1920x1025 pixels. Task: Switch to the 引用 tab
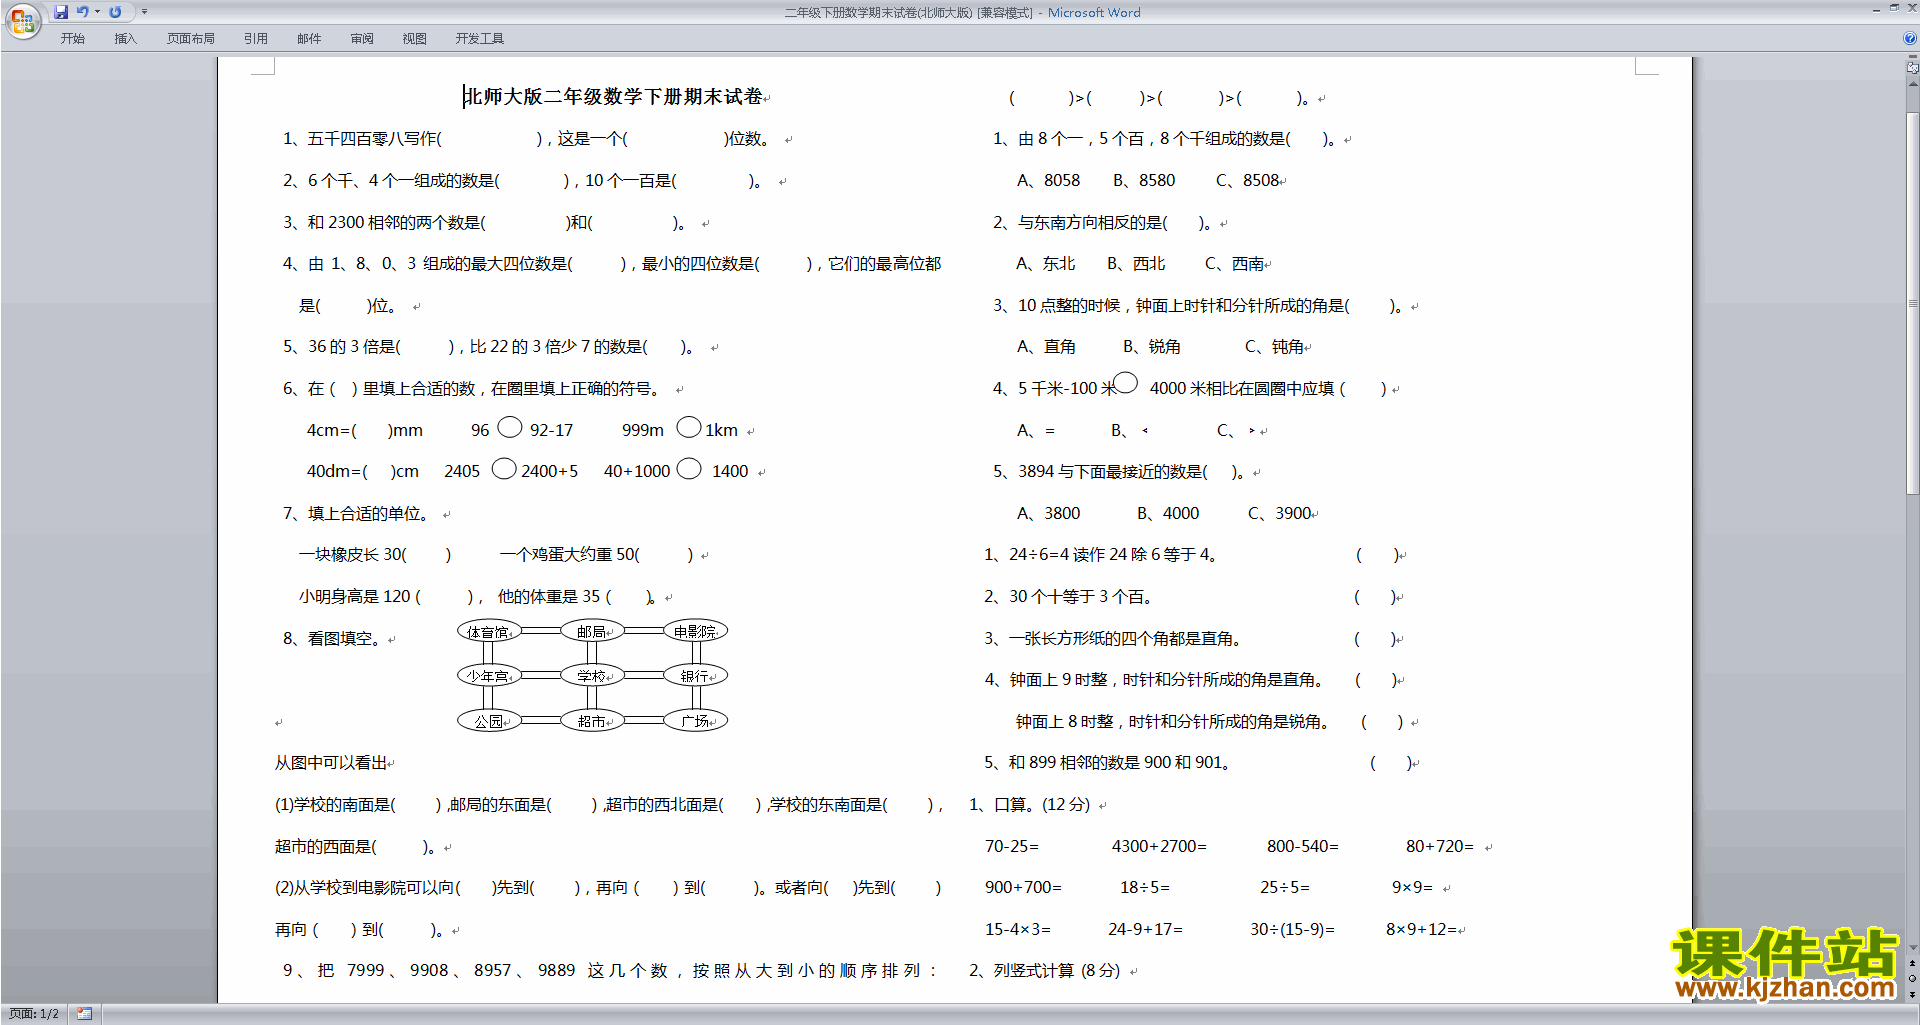255,38
